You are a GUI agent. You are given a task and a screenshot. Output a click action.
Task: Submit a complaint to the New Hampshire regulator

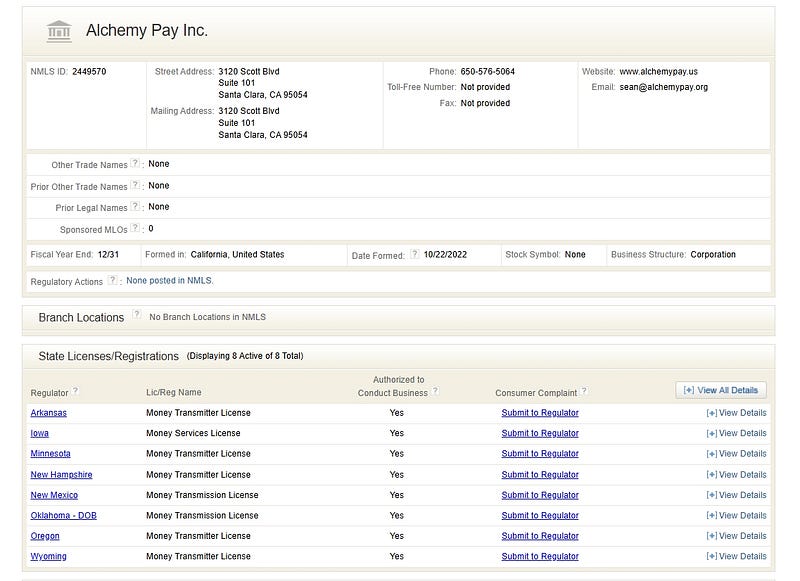[x=540, y=474]
